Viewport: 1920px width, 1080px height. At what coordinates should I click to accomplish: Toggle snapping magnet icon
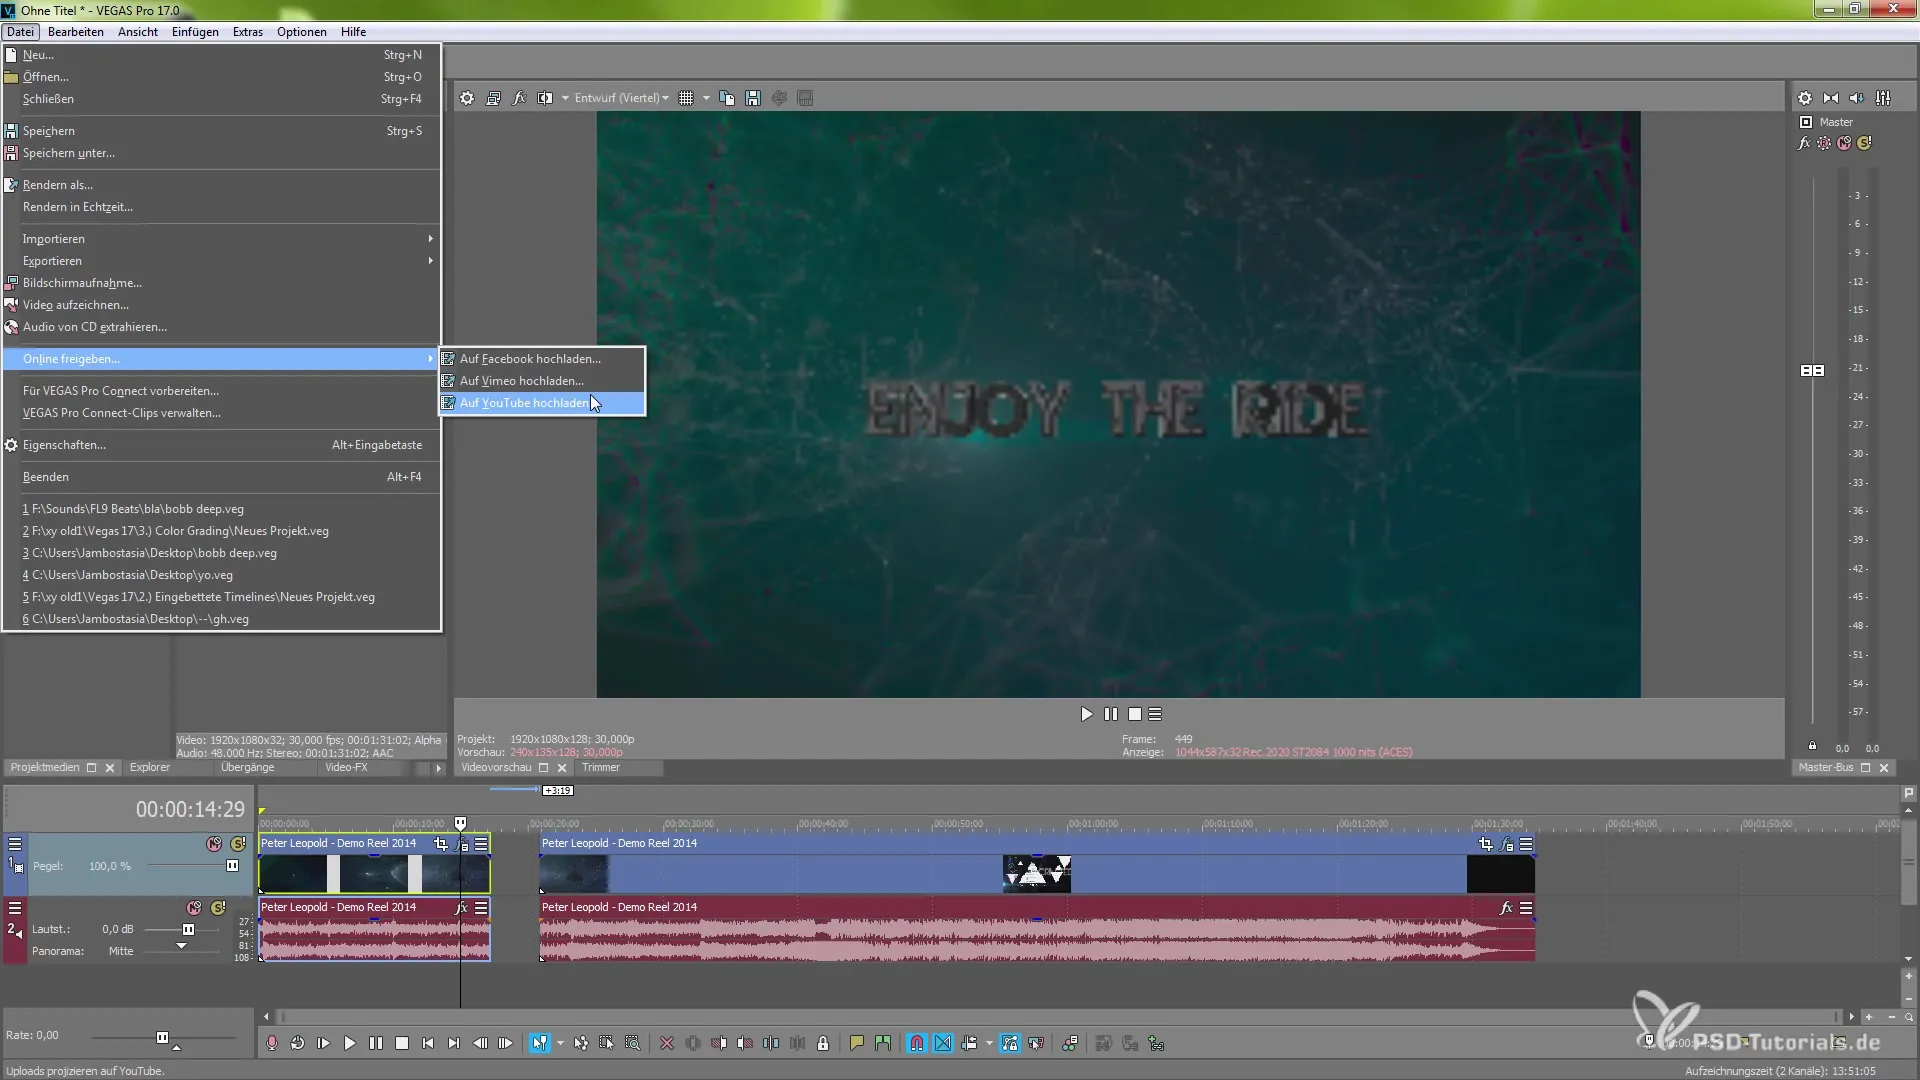917,1043
